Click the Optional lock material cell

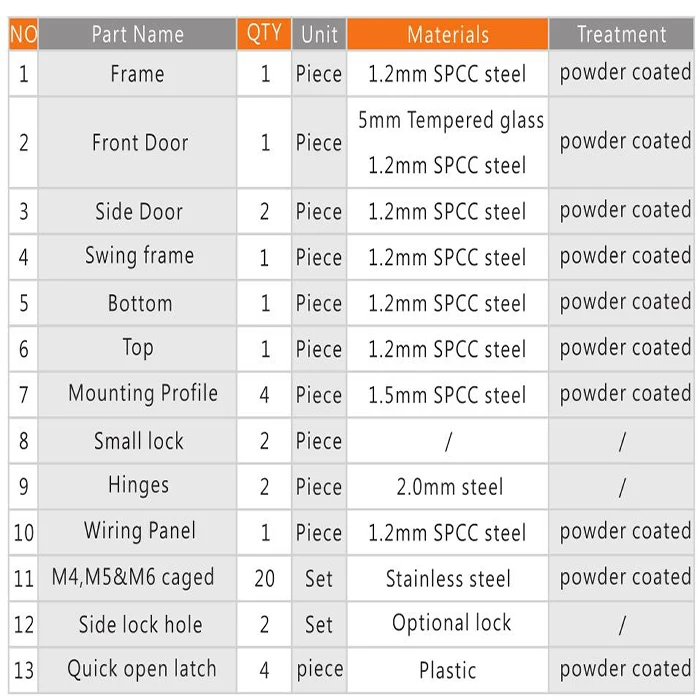click(x=451, y=624)
